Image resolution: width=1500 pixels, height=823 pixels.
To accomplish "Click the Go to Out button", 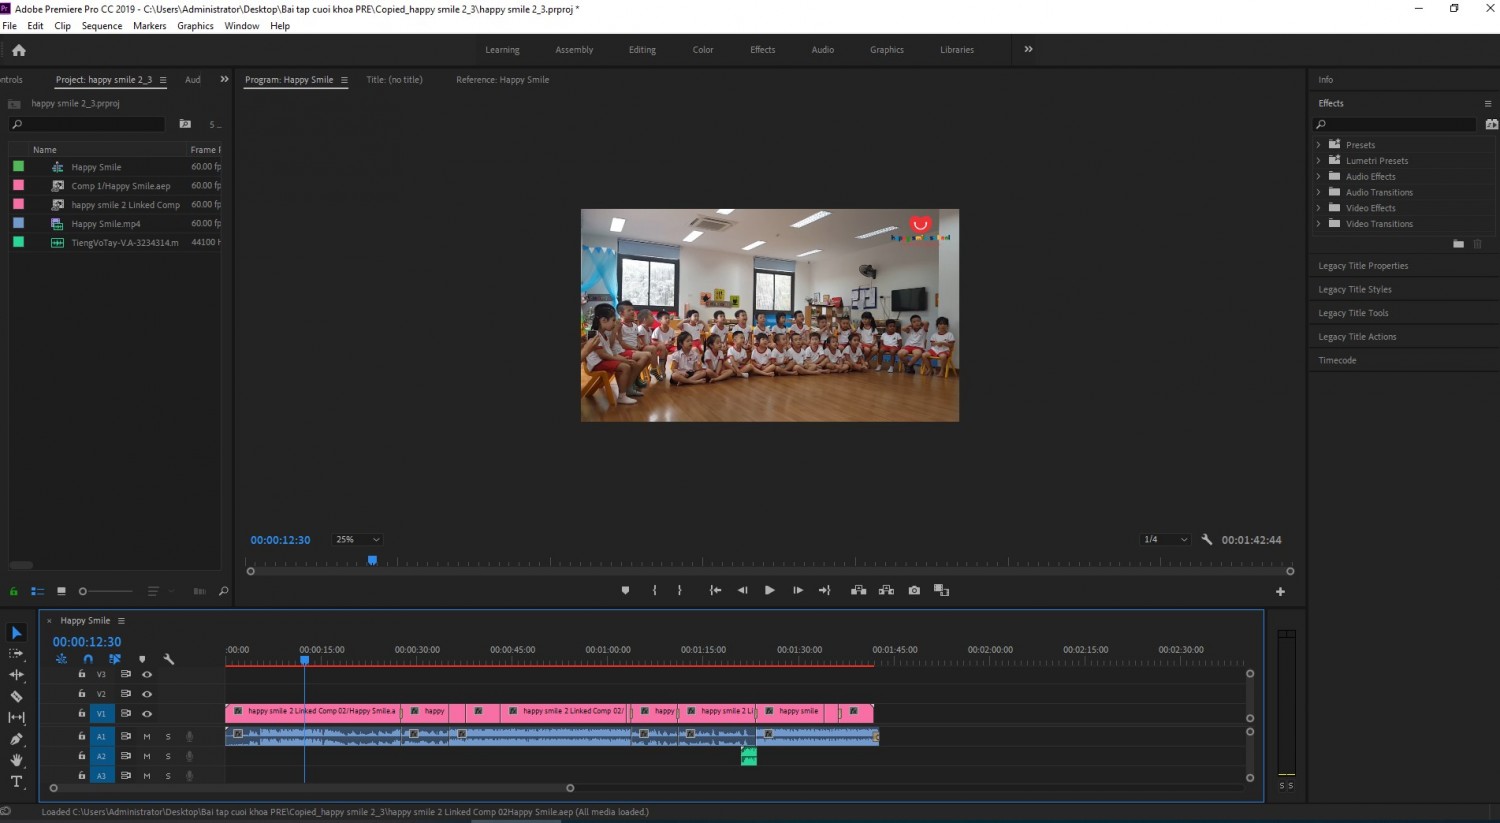I will [x=824, y=590].
